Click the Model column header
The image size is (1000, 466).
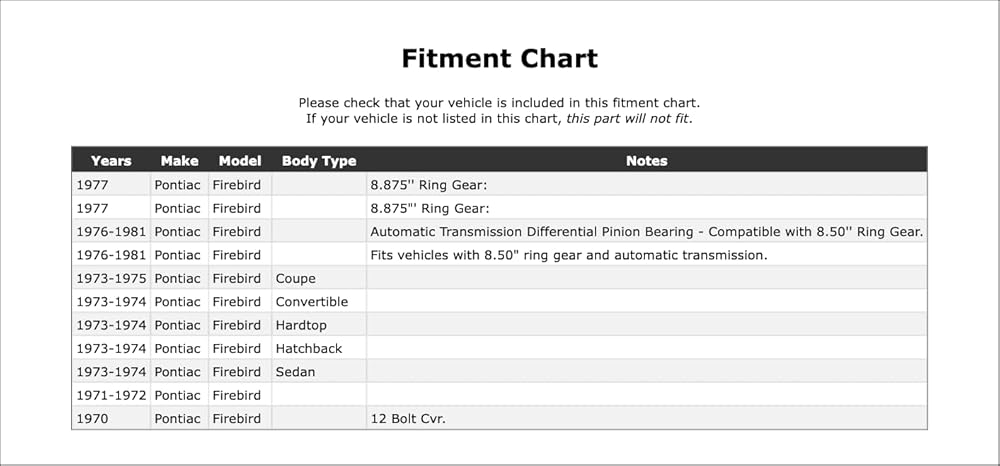240,161
